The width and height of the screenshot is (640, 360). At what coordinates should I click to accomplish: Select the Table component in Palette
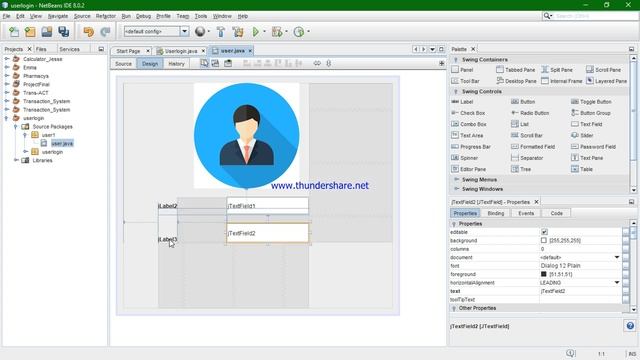[582, 169]
